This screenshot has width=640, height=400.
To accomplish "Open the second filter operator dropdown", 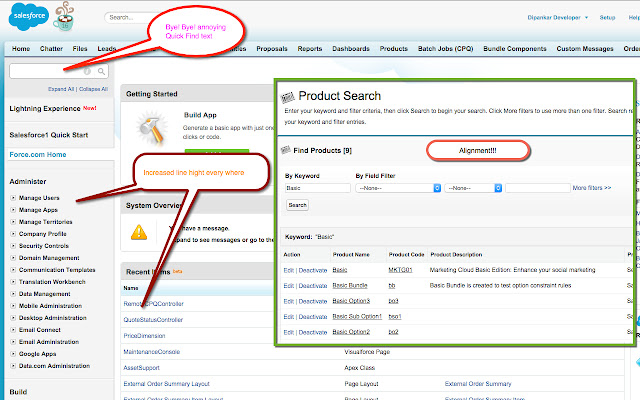I will (473, 188).
